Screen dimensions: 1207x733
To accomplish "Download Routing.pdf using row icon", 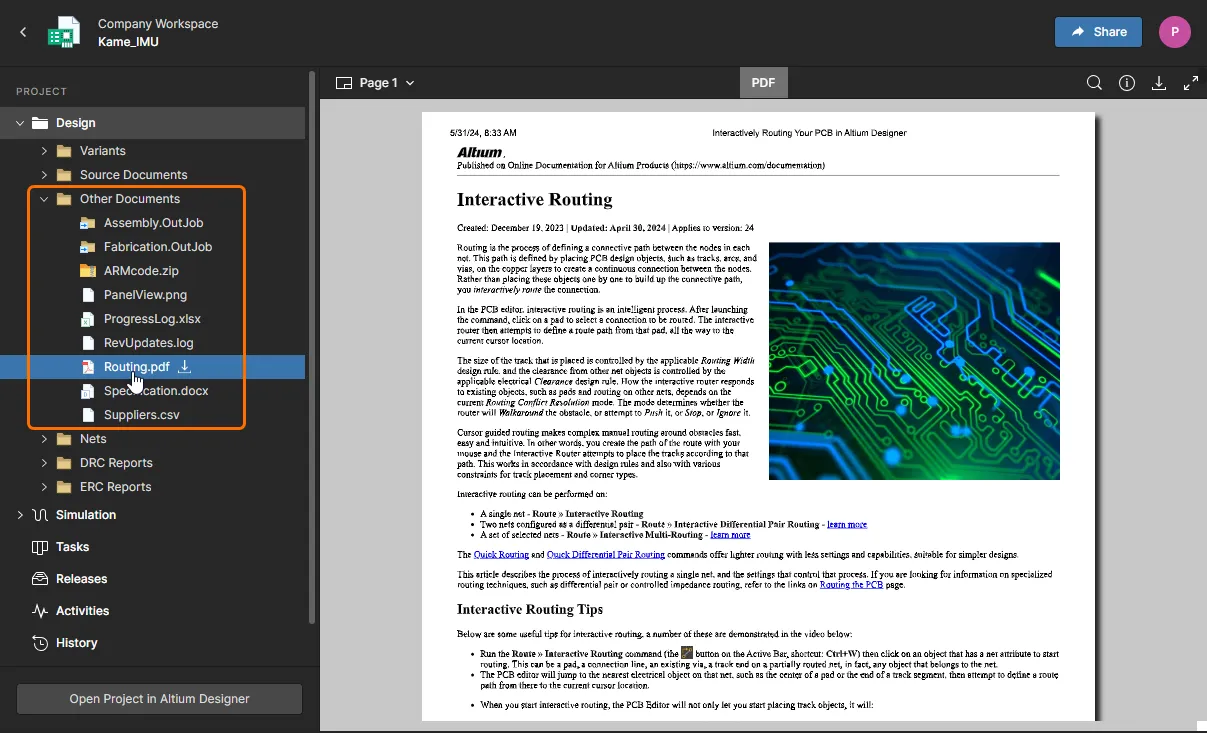I will pos(184,367).
